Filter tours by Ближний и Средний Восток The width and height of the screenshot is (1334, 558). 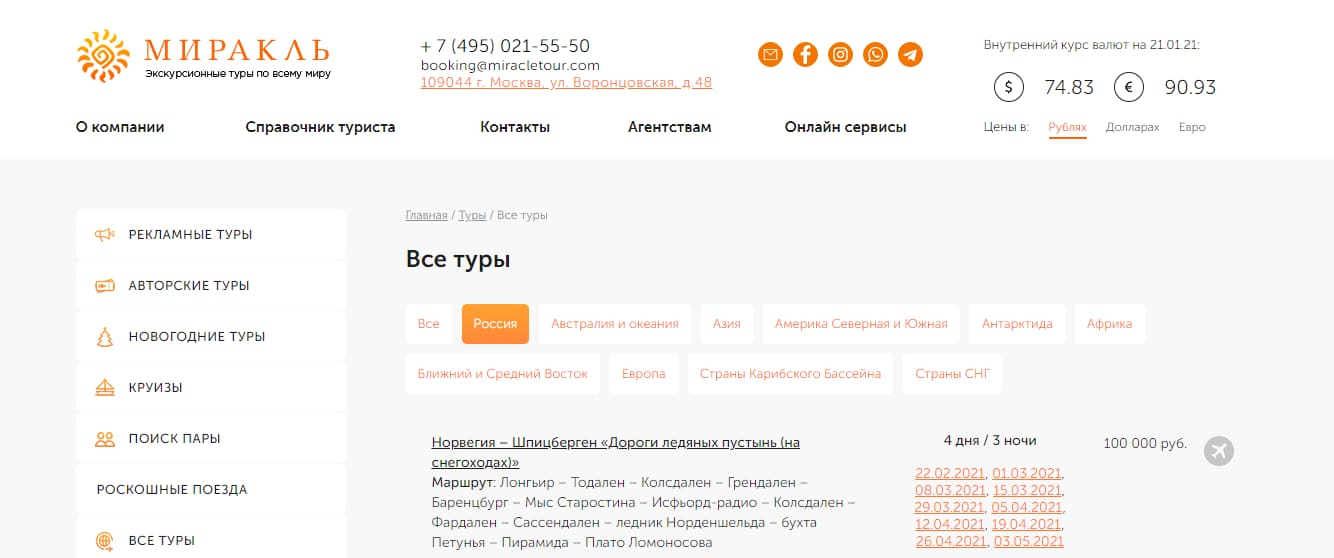[x=503, y=374]
